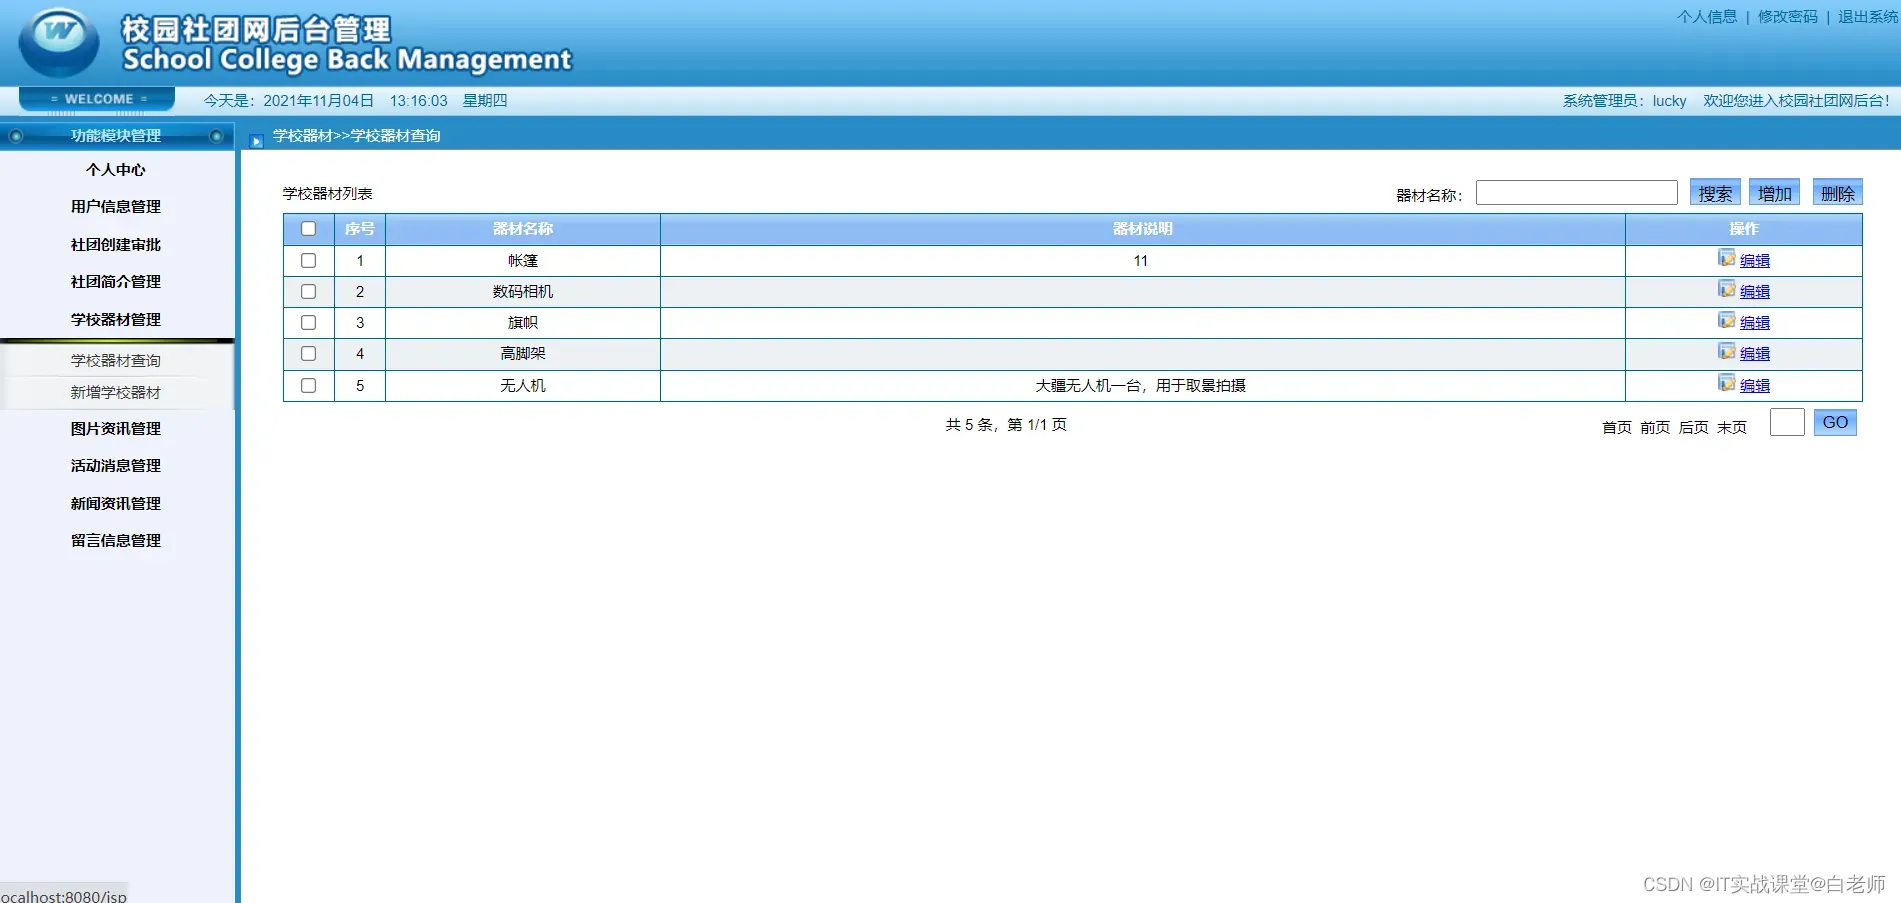Click the 编辑 link for 旗帜
1901x903 pixels.
tap(1755, 323)
